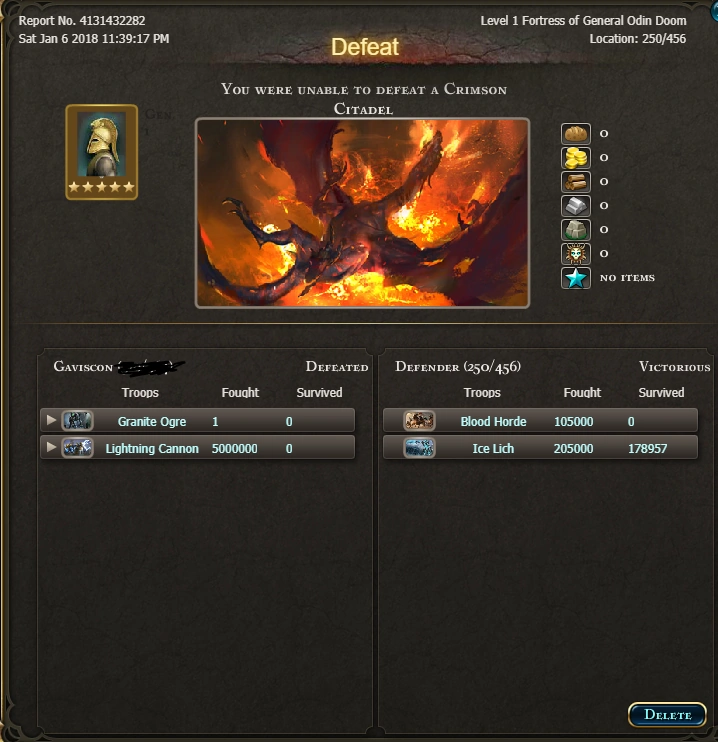This screenshot has height=742, width=718.
Task: Click the Crimson Citadel dragon image
Action: [362, 213]
